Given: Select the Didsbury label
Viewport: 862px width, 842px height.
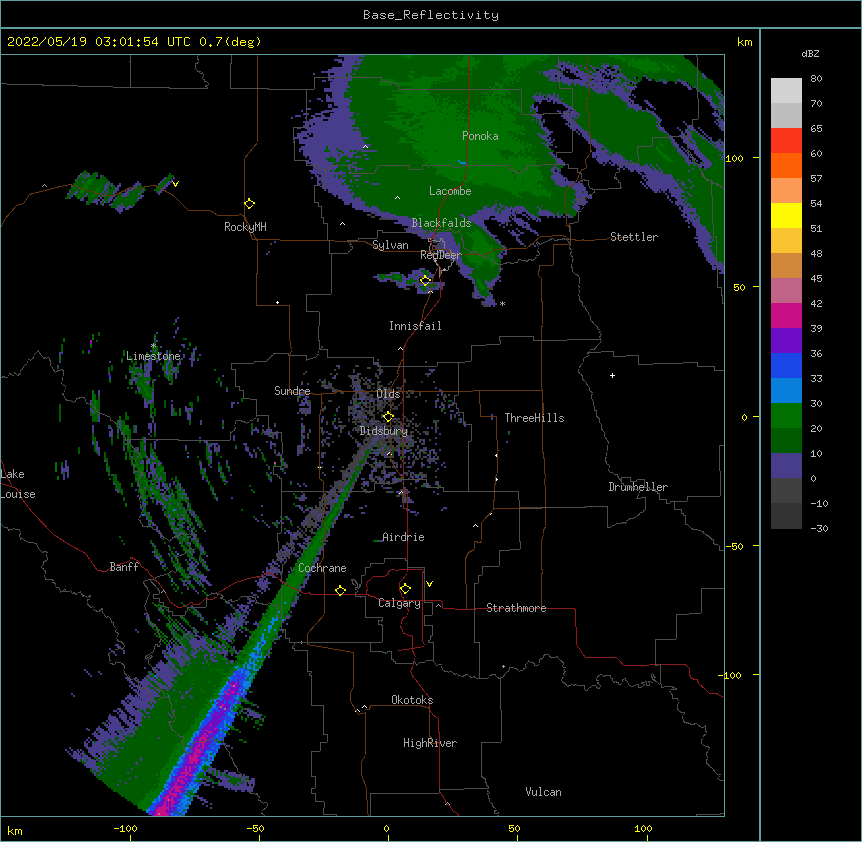Looking at the screenshot, I should pyautogui.click(x=384, y=431).
